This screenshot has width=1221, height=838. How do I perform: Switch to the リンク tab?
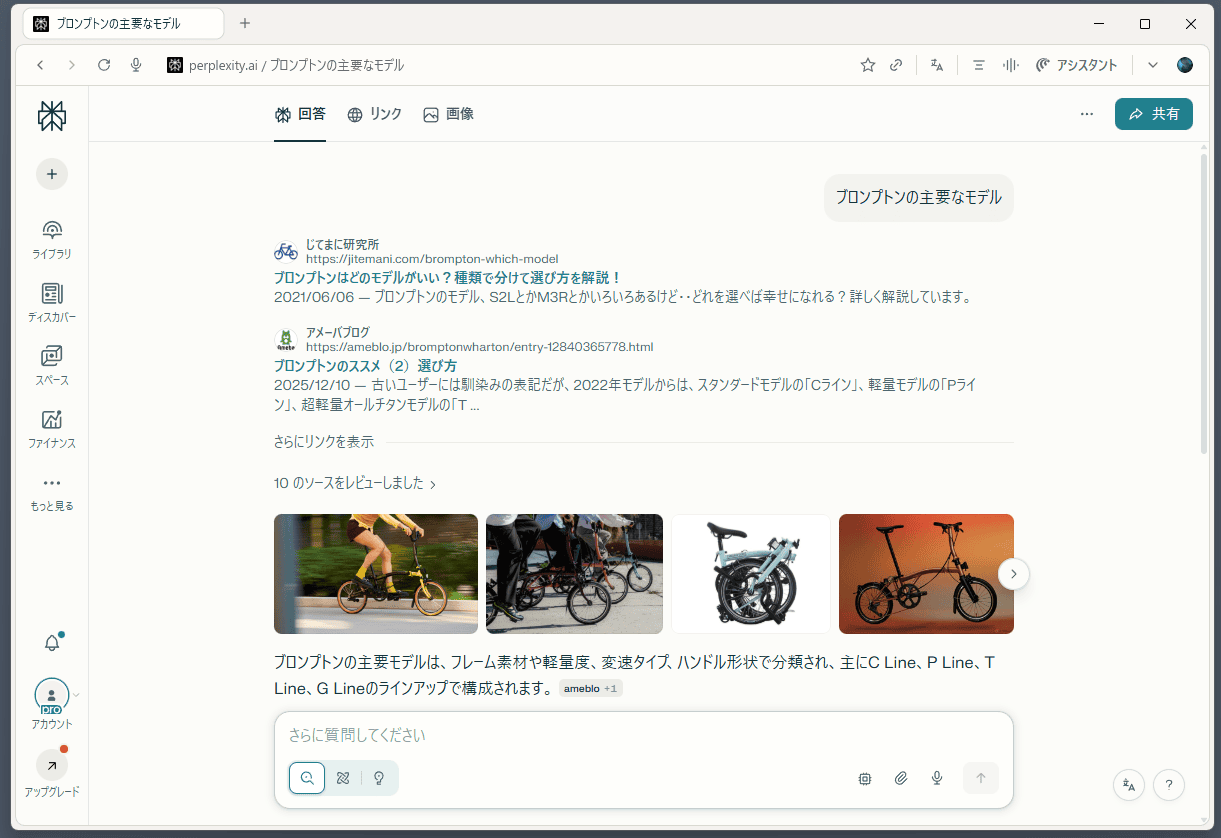[375, 114]
